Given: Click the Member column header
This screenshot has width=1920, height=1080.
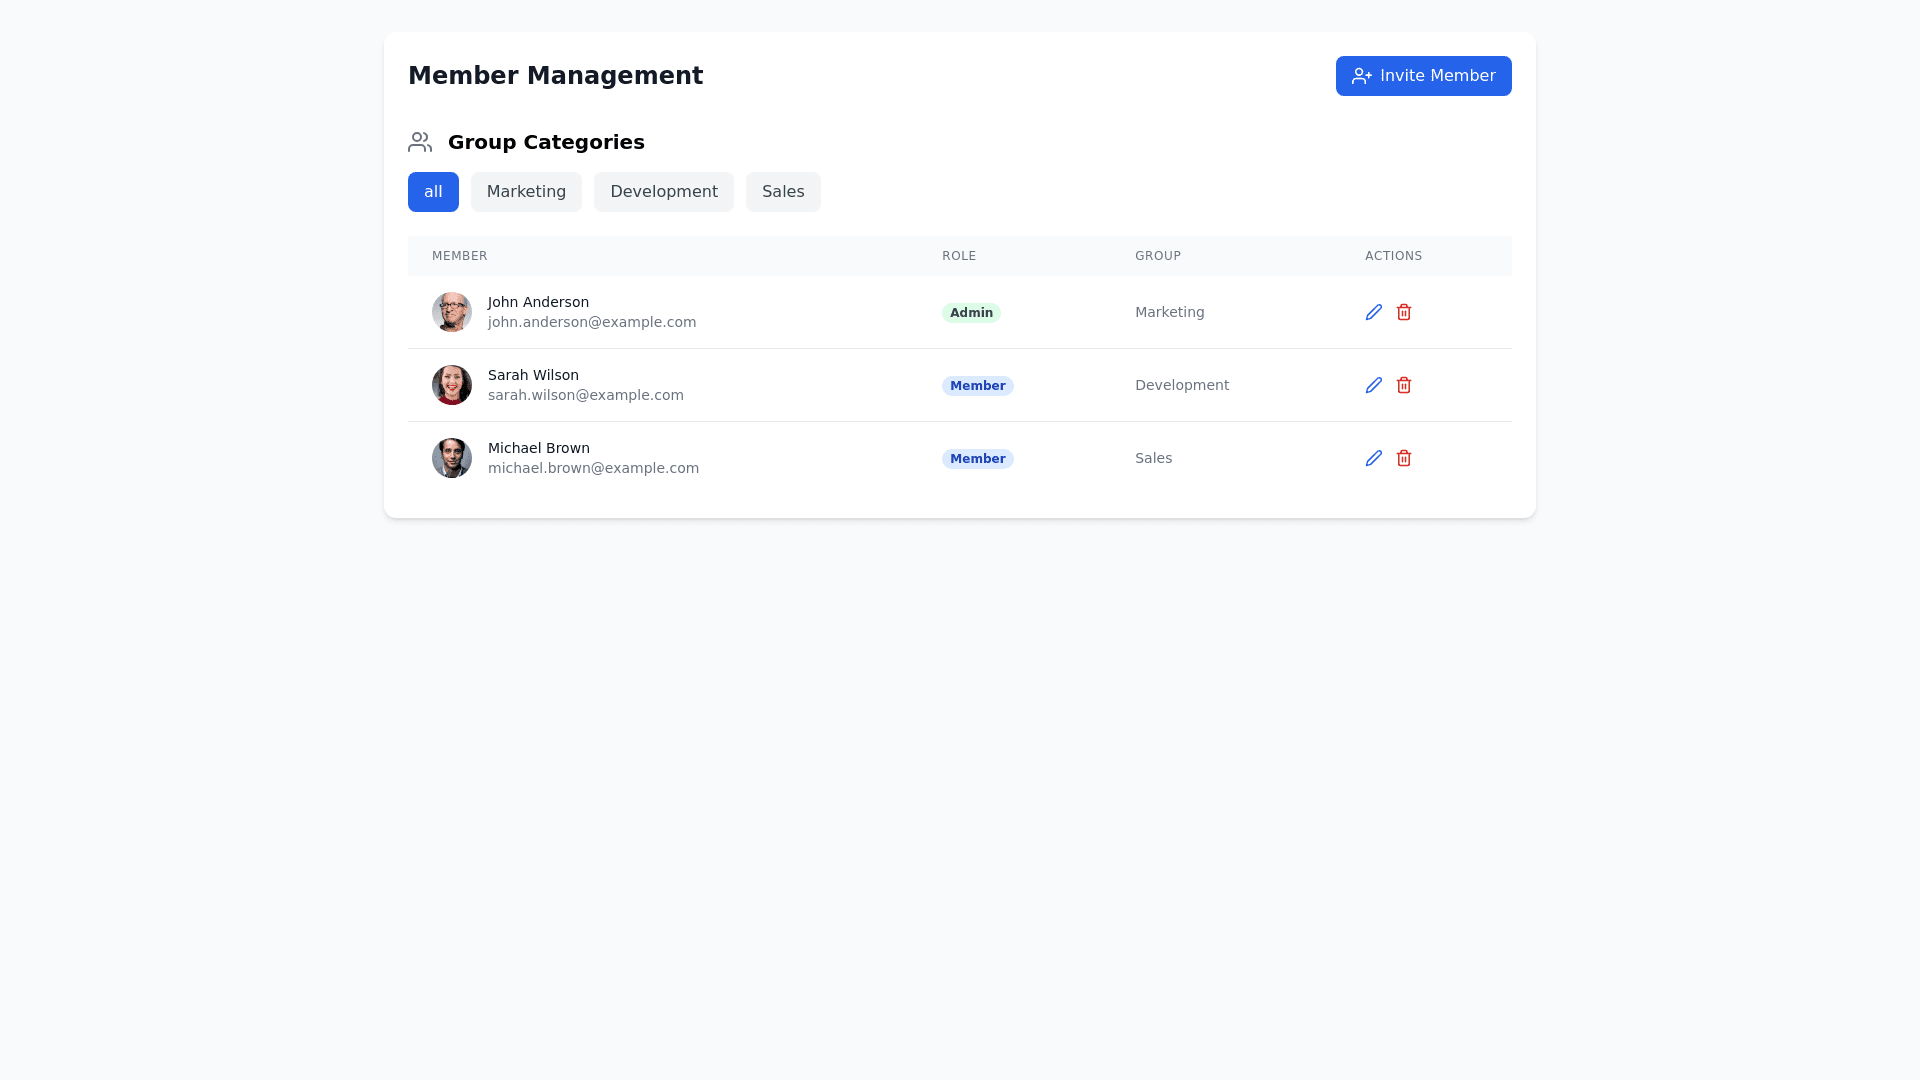Looking at the screenshot, I should pyautogui.click(x=460, y=256).
